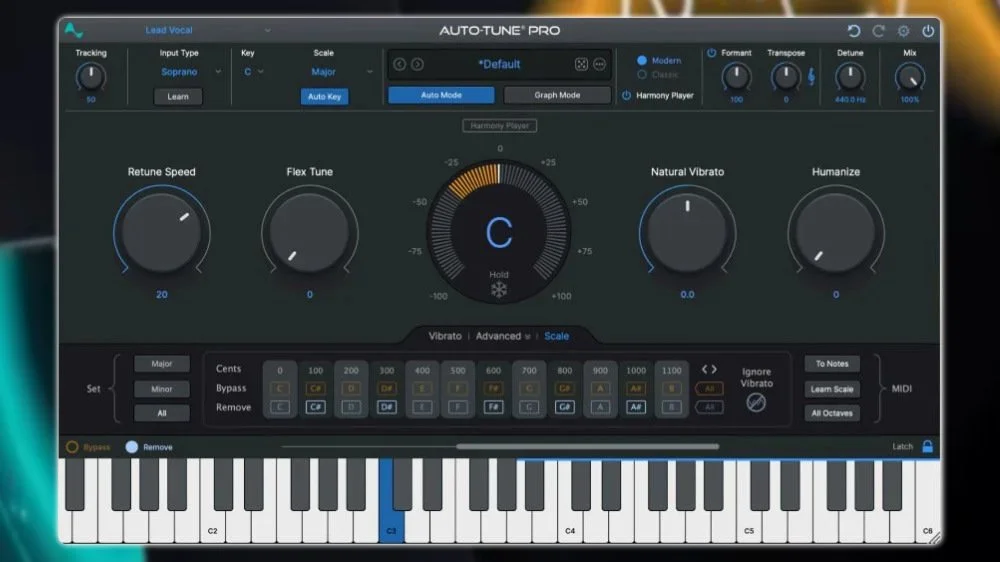Open the settings gear icon
1000x562 pixels.
pyautogui.click(x=903, y=31)
